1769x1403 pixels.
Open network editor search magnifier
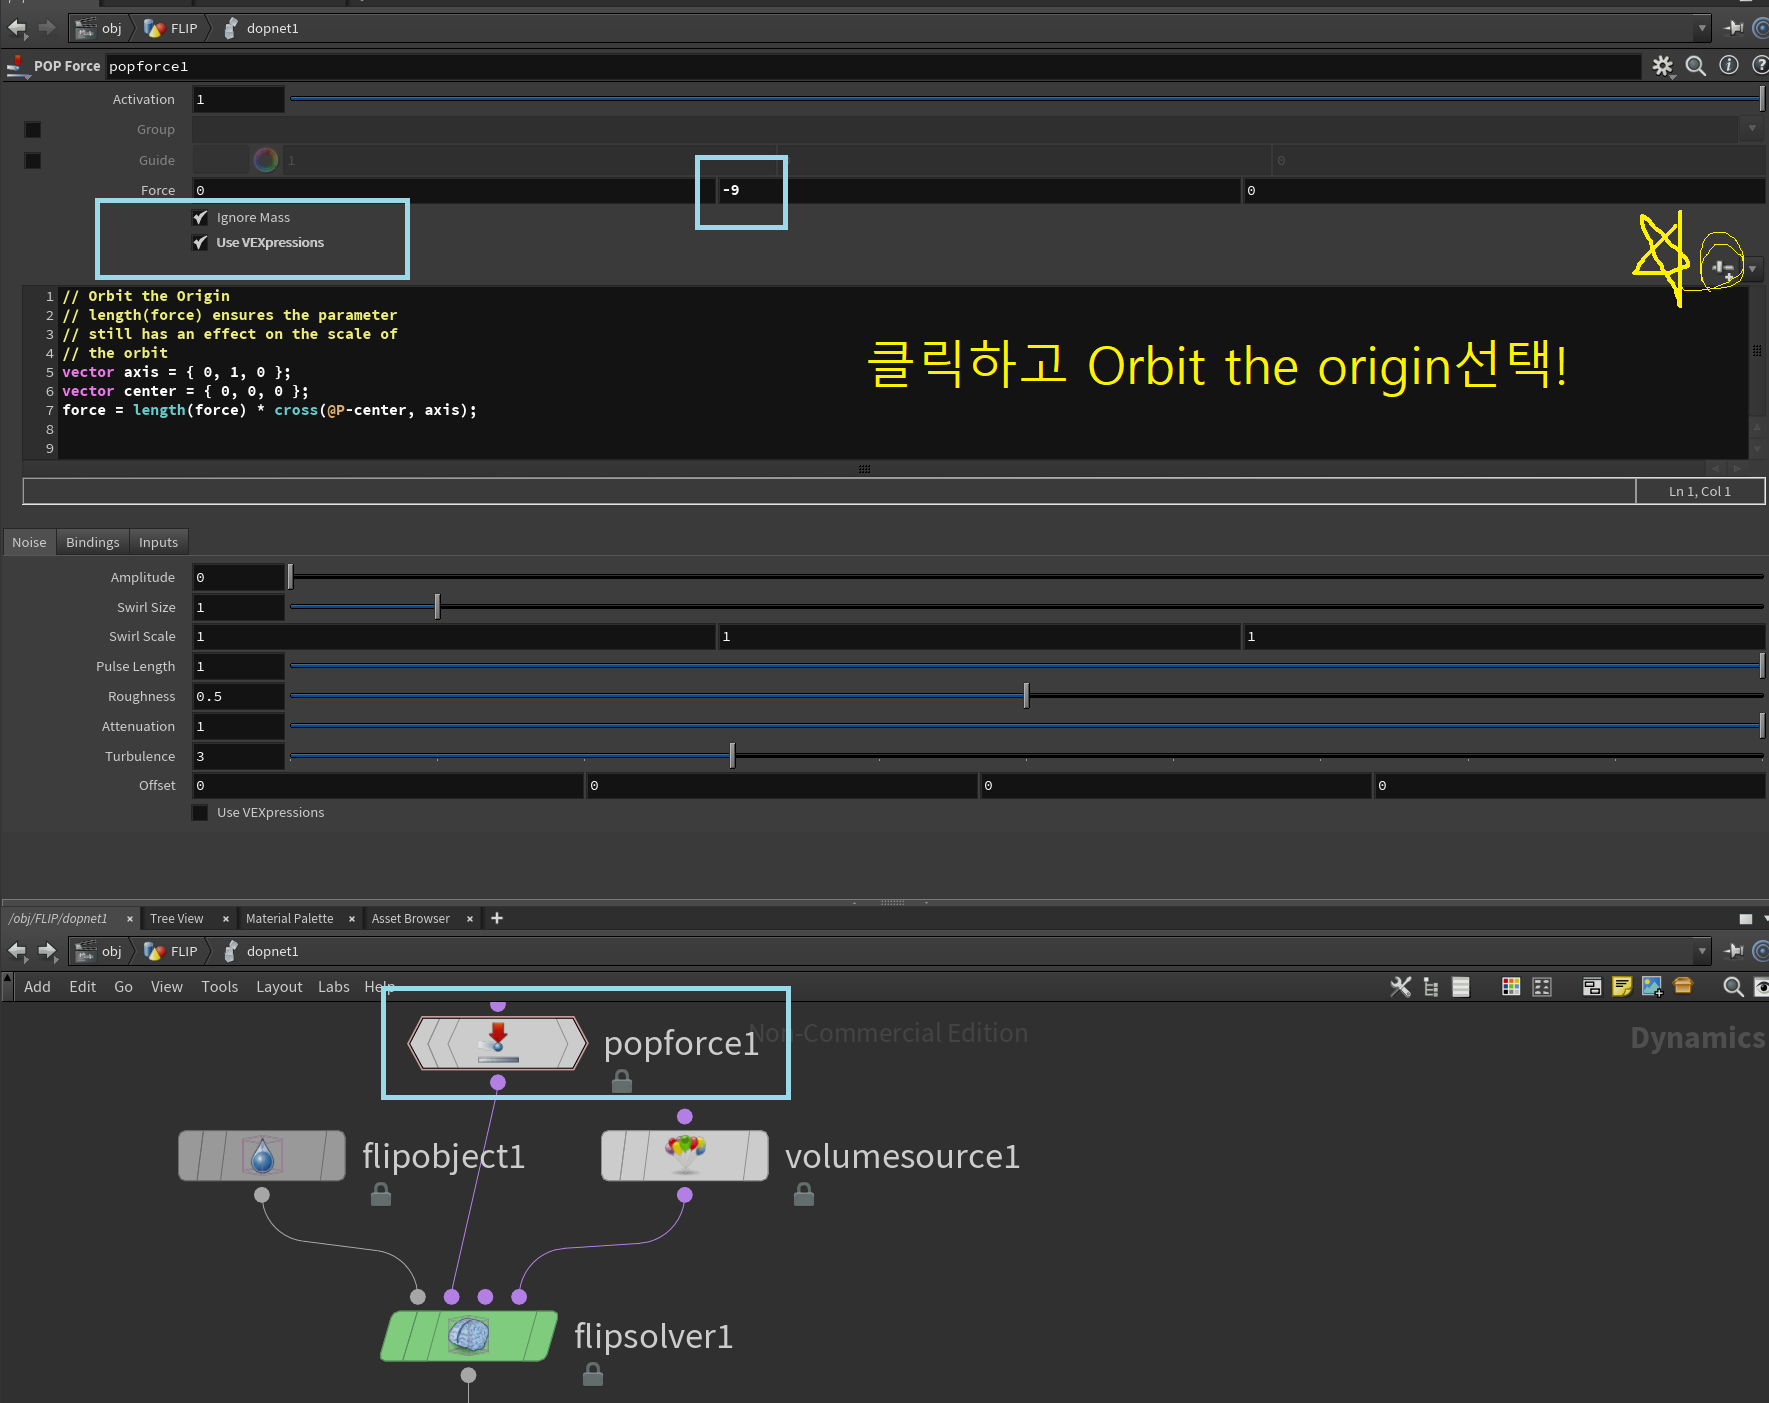(x=1734, y=987)
